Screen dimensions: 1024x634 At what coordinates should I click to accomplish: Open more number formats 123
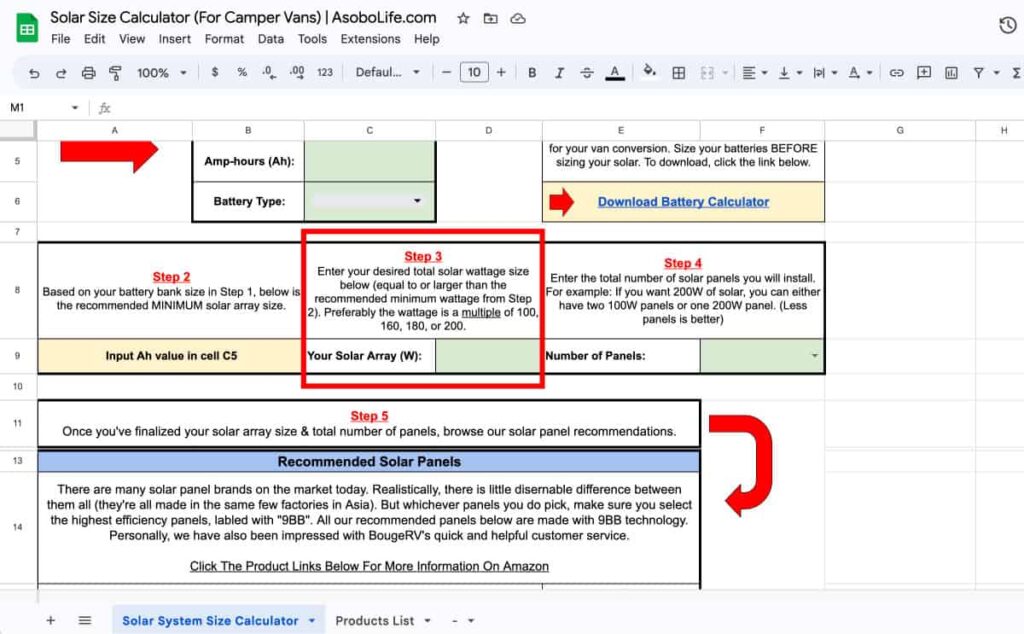[x=325, y=72]
